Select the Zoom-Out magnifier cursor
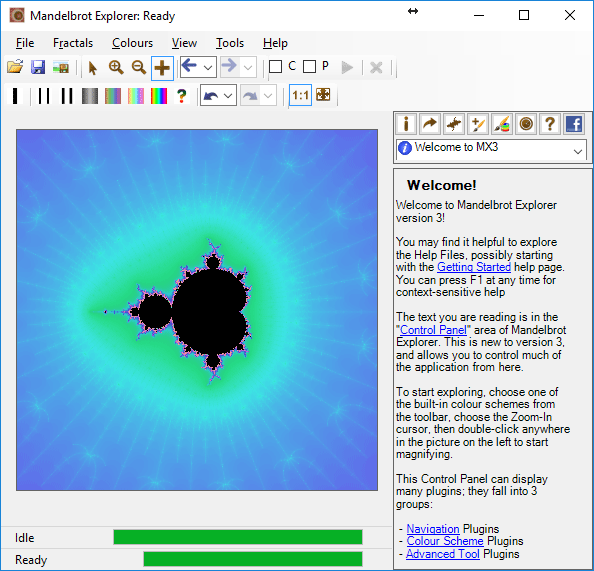Image resolution: width=594 pixels, height=571 pixels. coord(139,67)
